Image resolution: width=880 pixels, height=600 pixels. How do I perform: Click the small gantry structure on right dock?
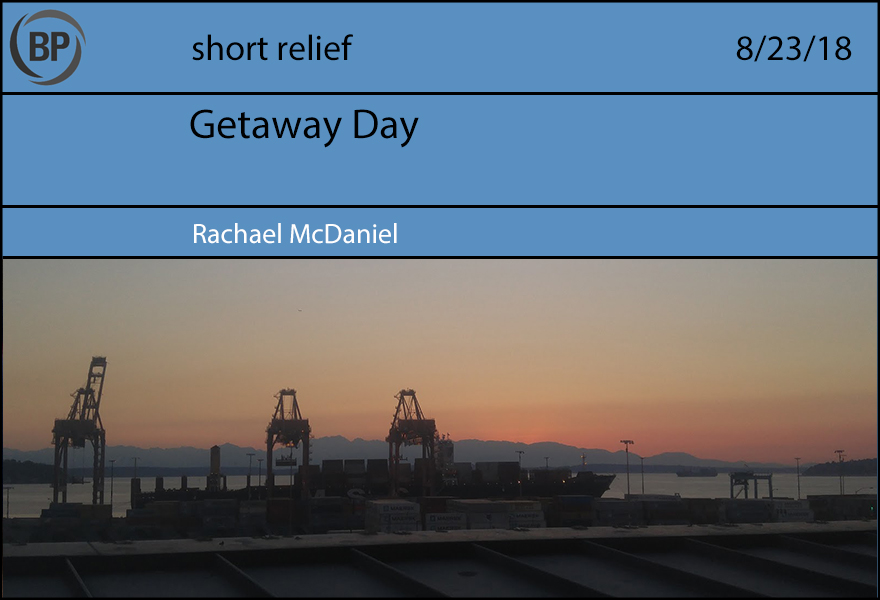tap(750, 485)
